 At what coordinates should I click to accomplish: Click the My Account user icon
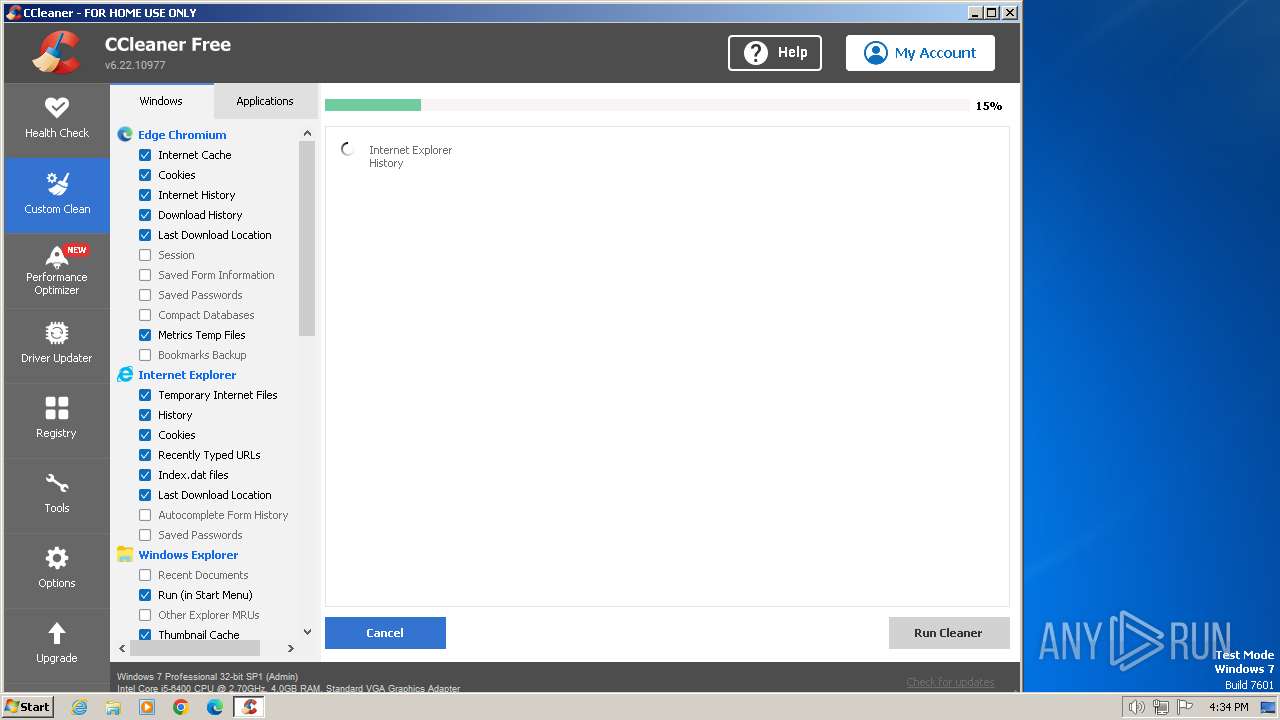coord(875,53)
